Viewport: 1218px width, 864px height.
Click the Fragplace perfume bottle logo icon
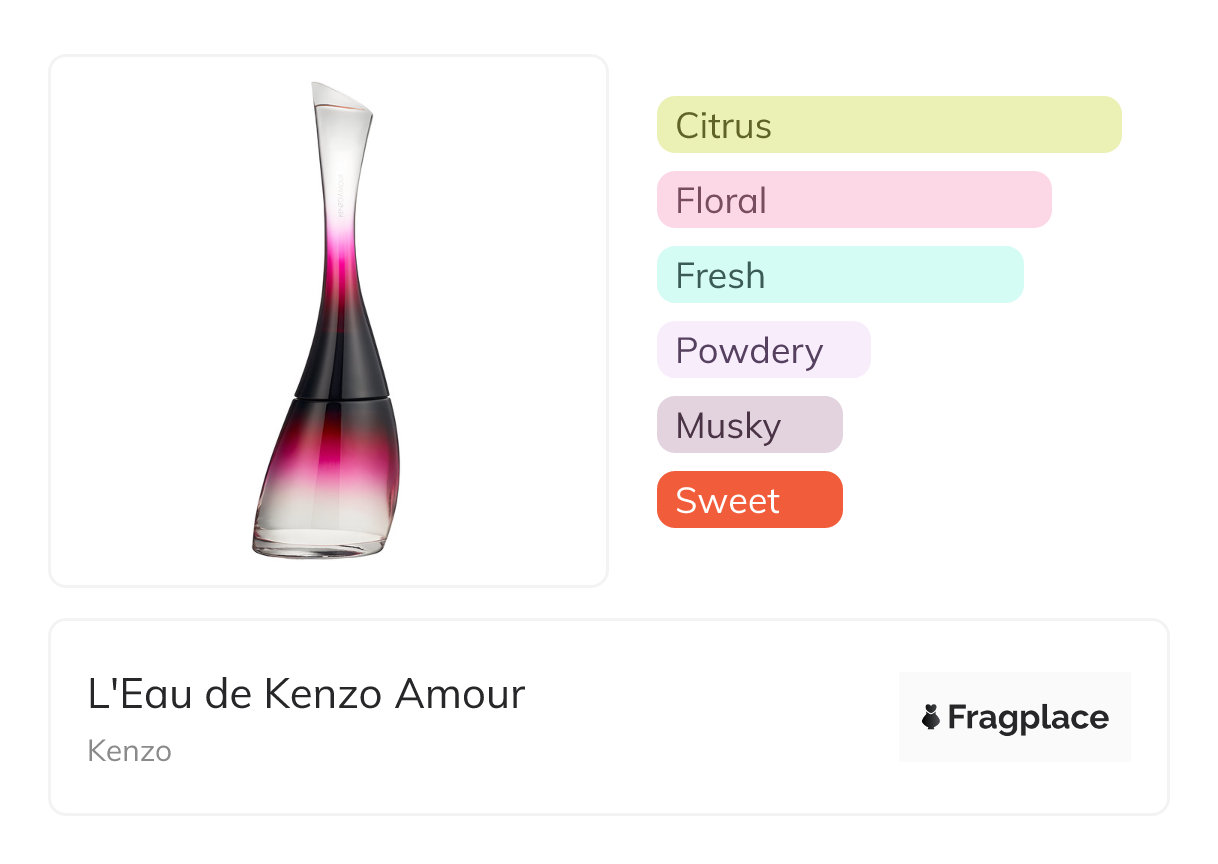tap(931, 717)
